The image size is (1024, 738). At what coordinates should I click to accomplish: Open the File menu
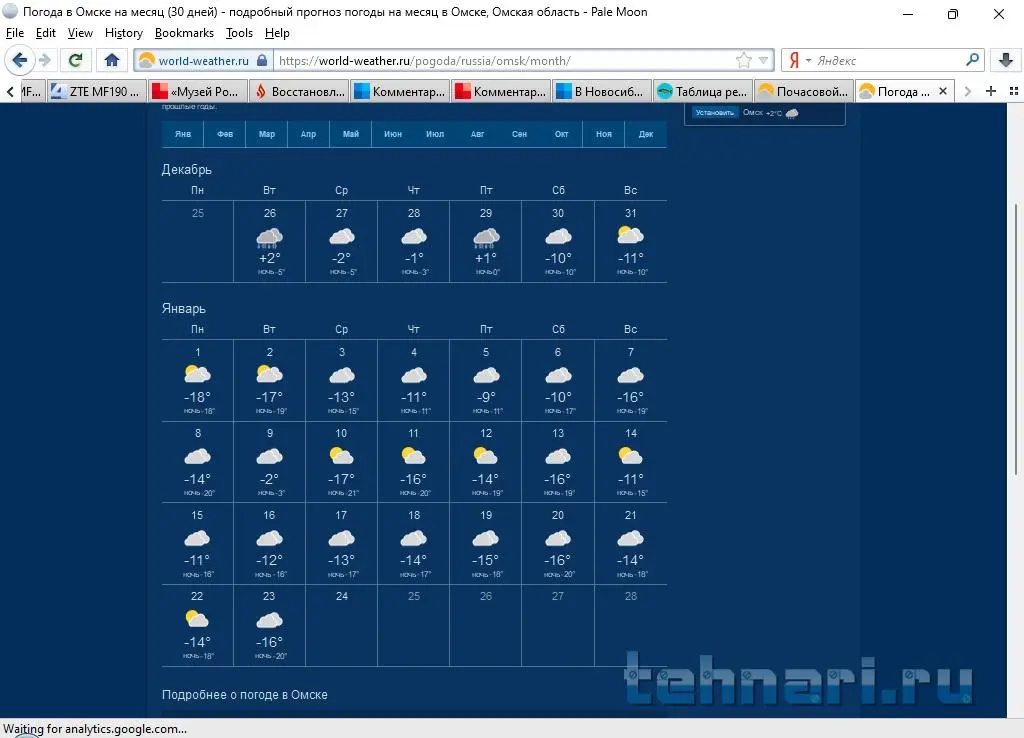[14, 33]
